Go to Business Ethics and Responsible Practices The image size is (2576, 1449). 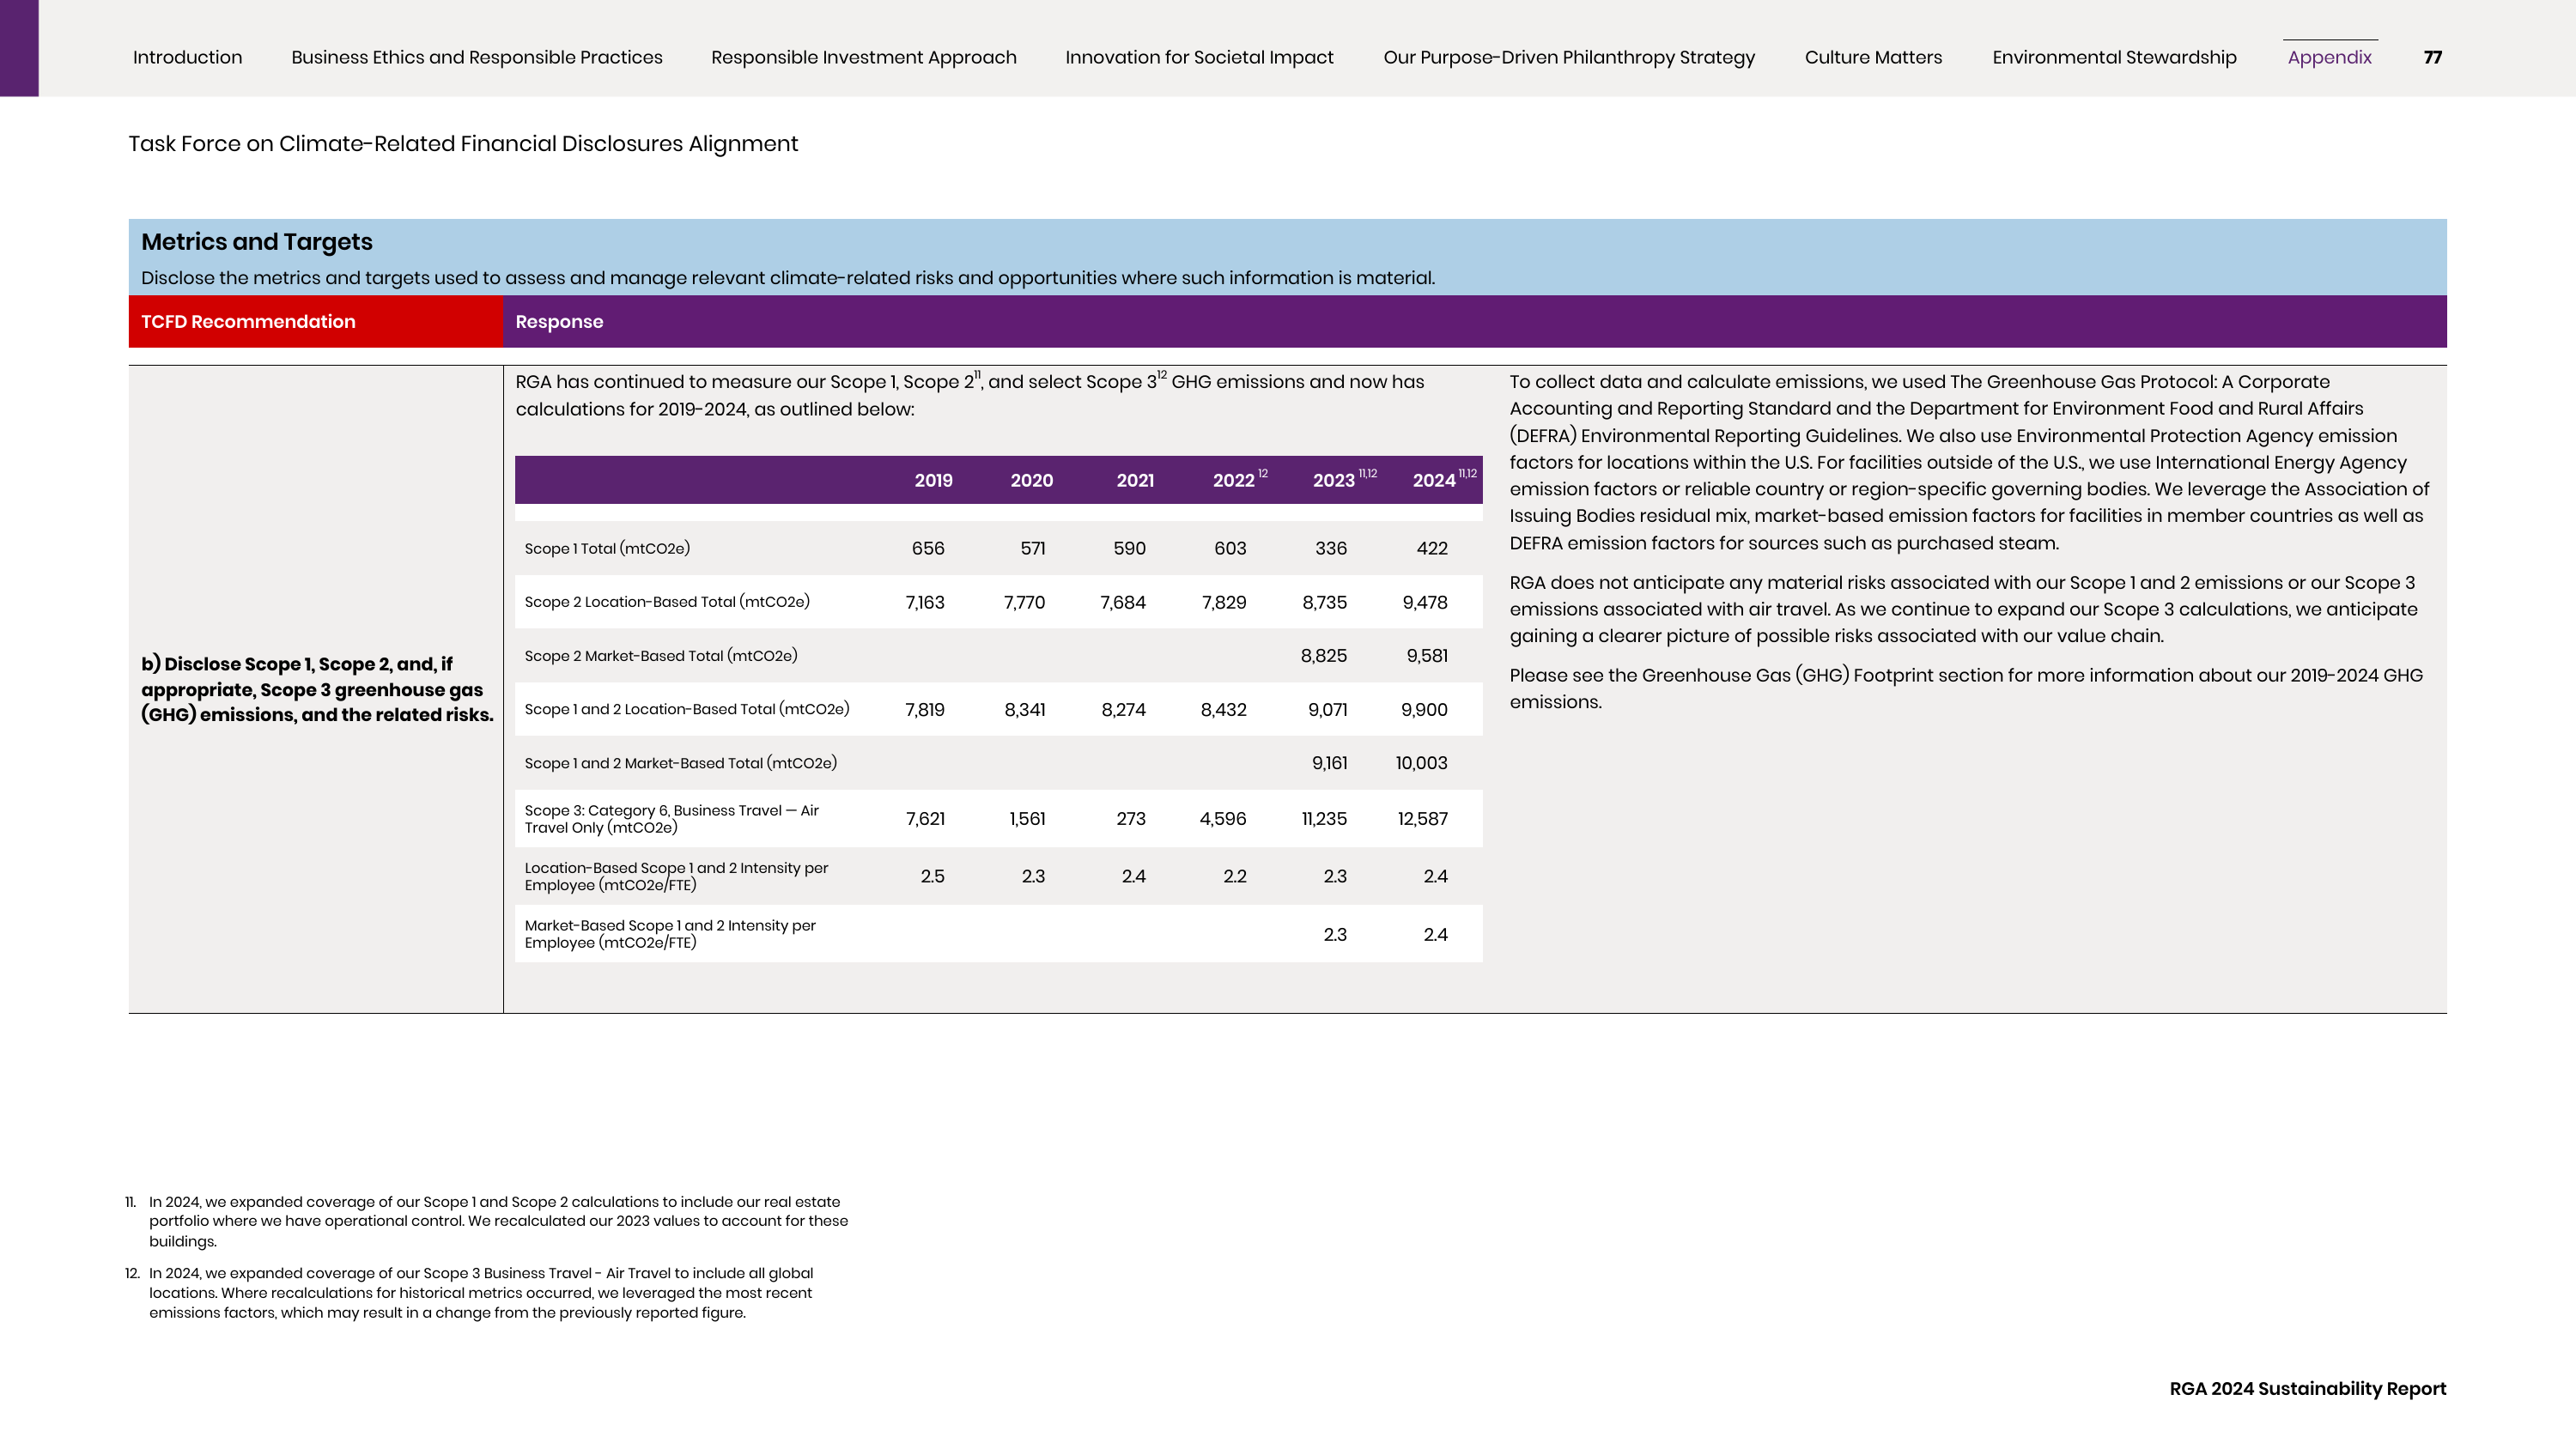click(x=476, y=57)
